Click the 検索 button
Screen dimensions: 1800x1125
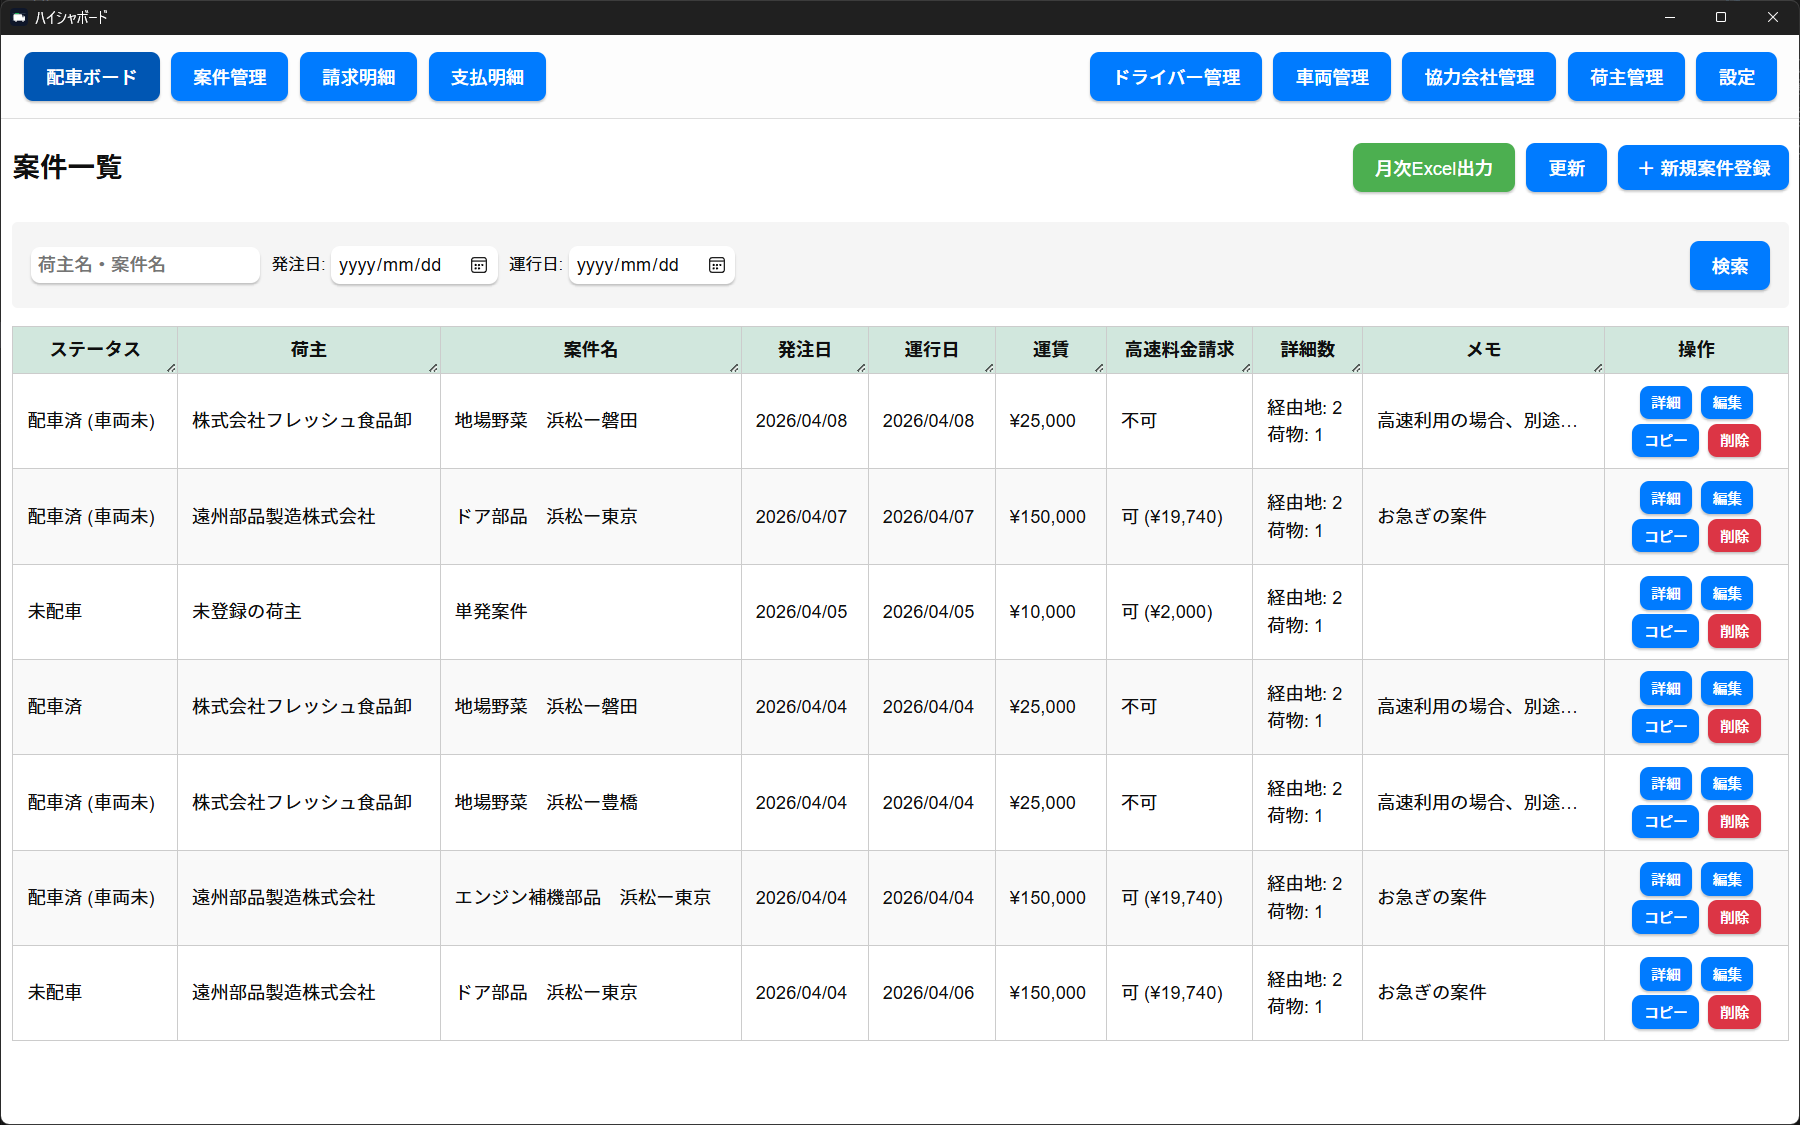coord(1730,266)
